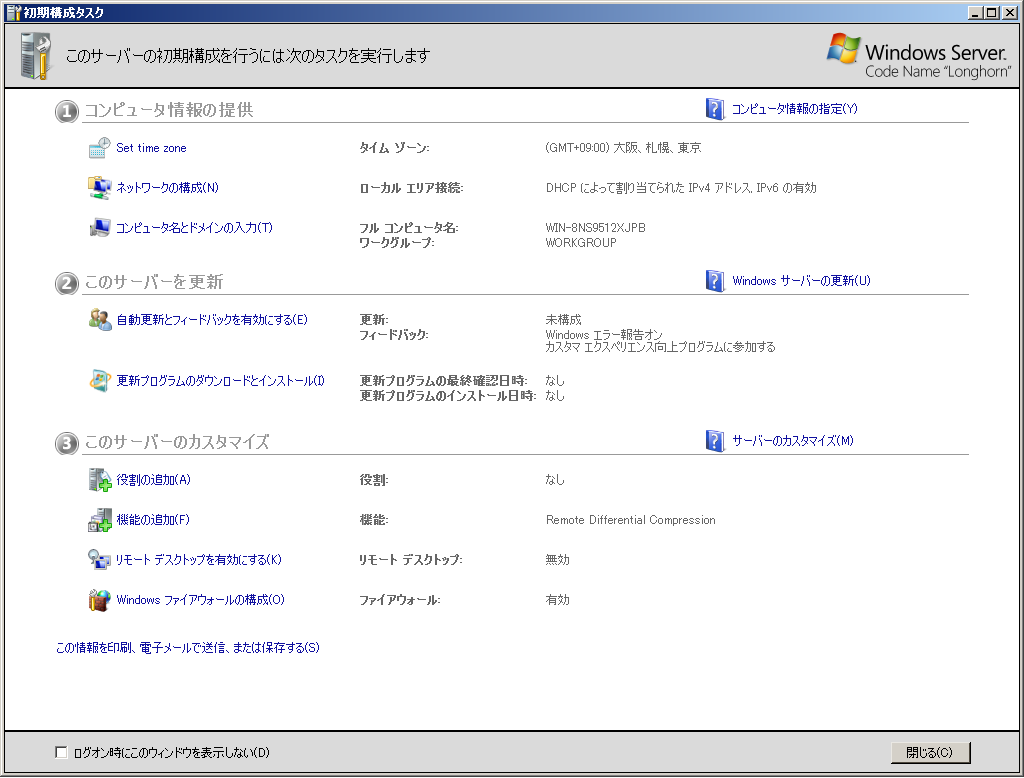This screenshot has height=778, width=1024.
Task: Open コンピュータ情報の指定(Y) help link
Action: point(794,109)
